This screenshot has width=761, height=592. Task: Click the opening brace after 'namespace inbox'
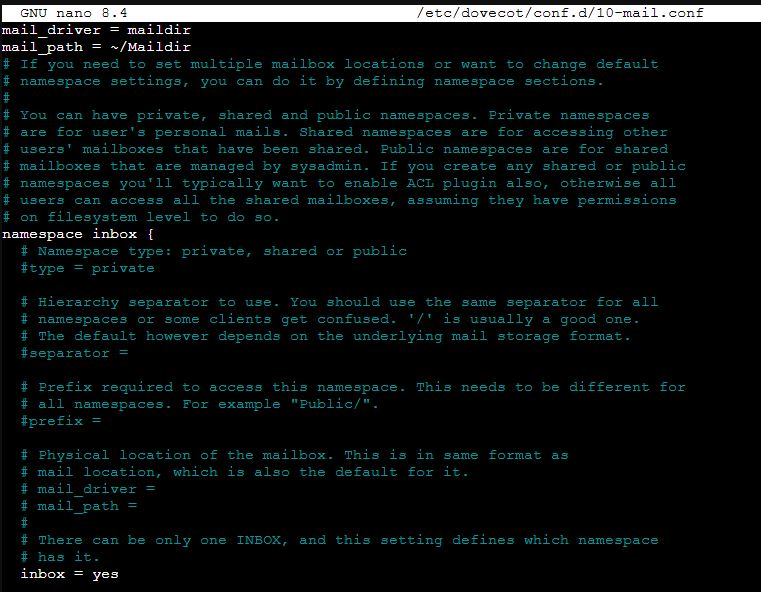(x=150, y=234)
